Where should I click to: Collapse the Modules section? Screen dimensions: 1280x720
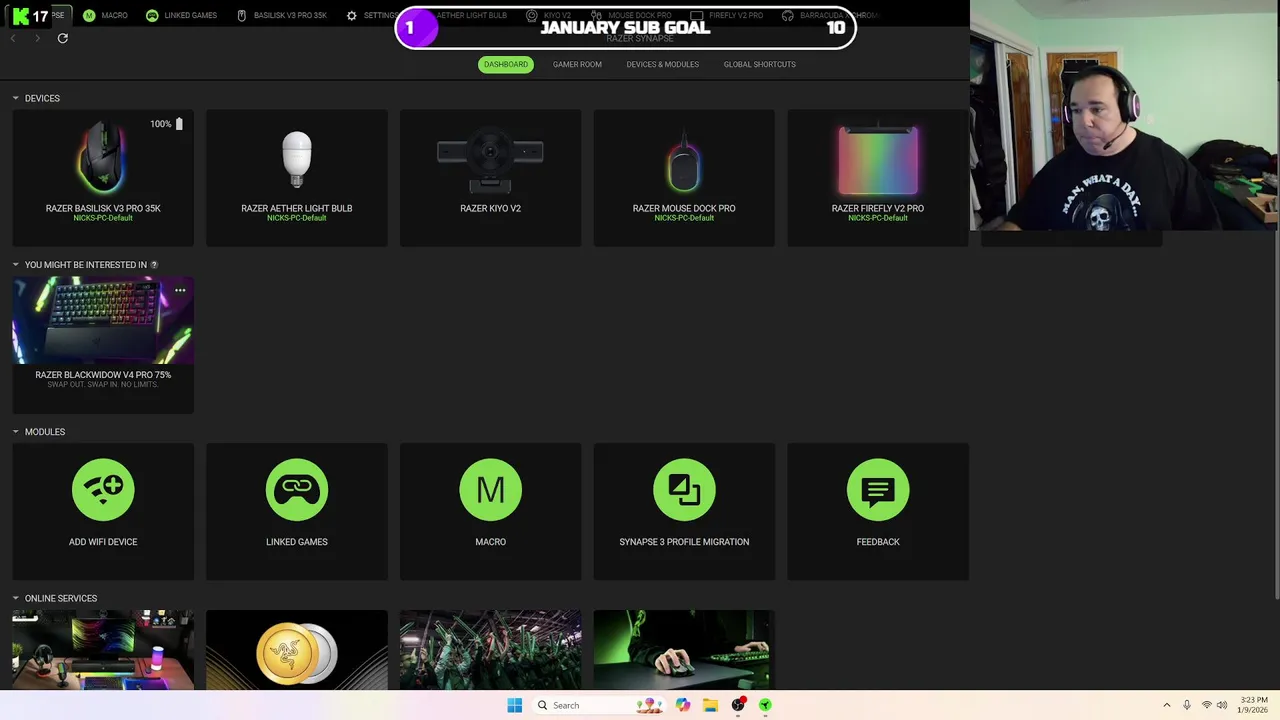point(16,432)
